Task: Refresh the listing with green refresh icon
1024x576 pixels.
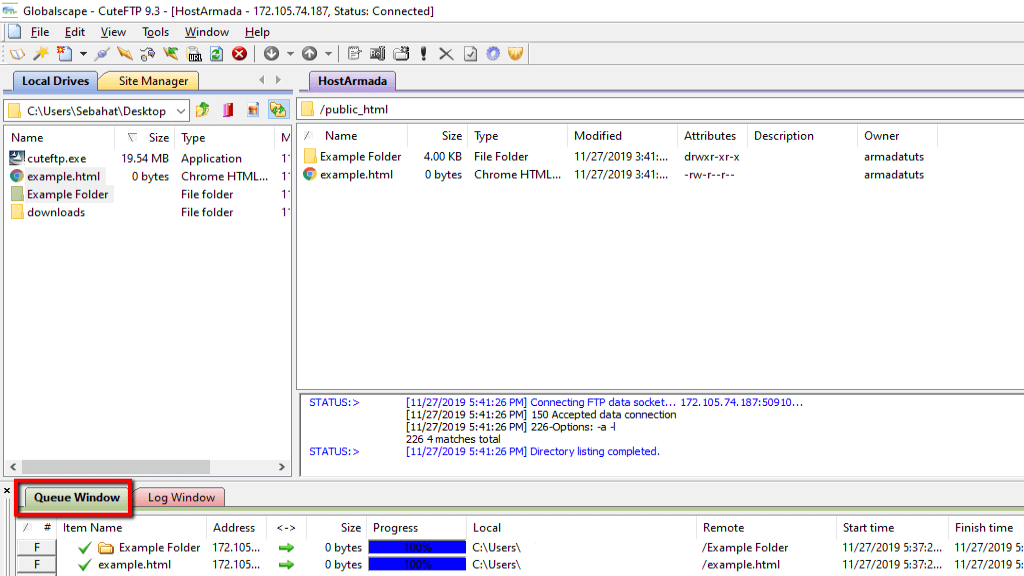Action: [x=216, y=54]
